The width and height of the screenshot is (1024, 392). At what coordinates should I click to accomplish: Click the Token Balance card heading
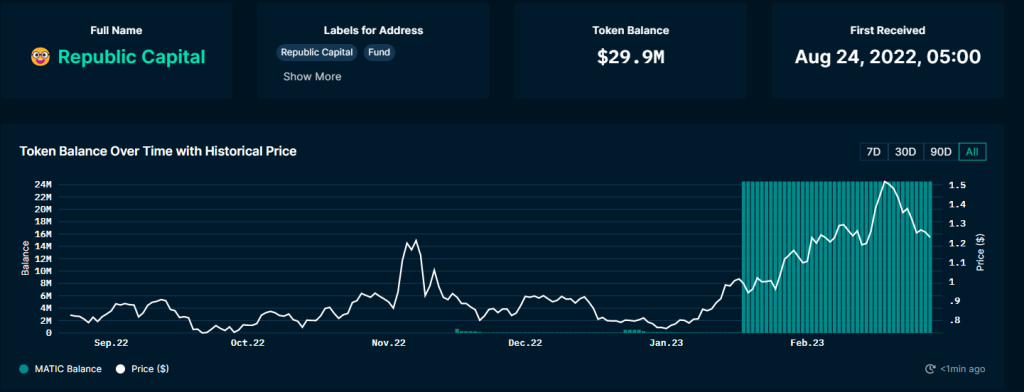point(631,31)
